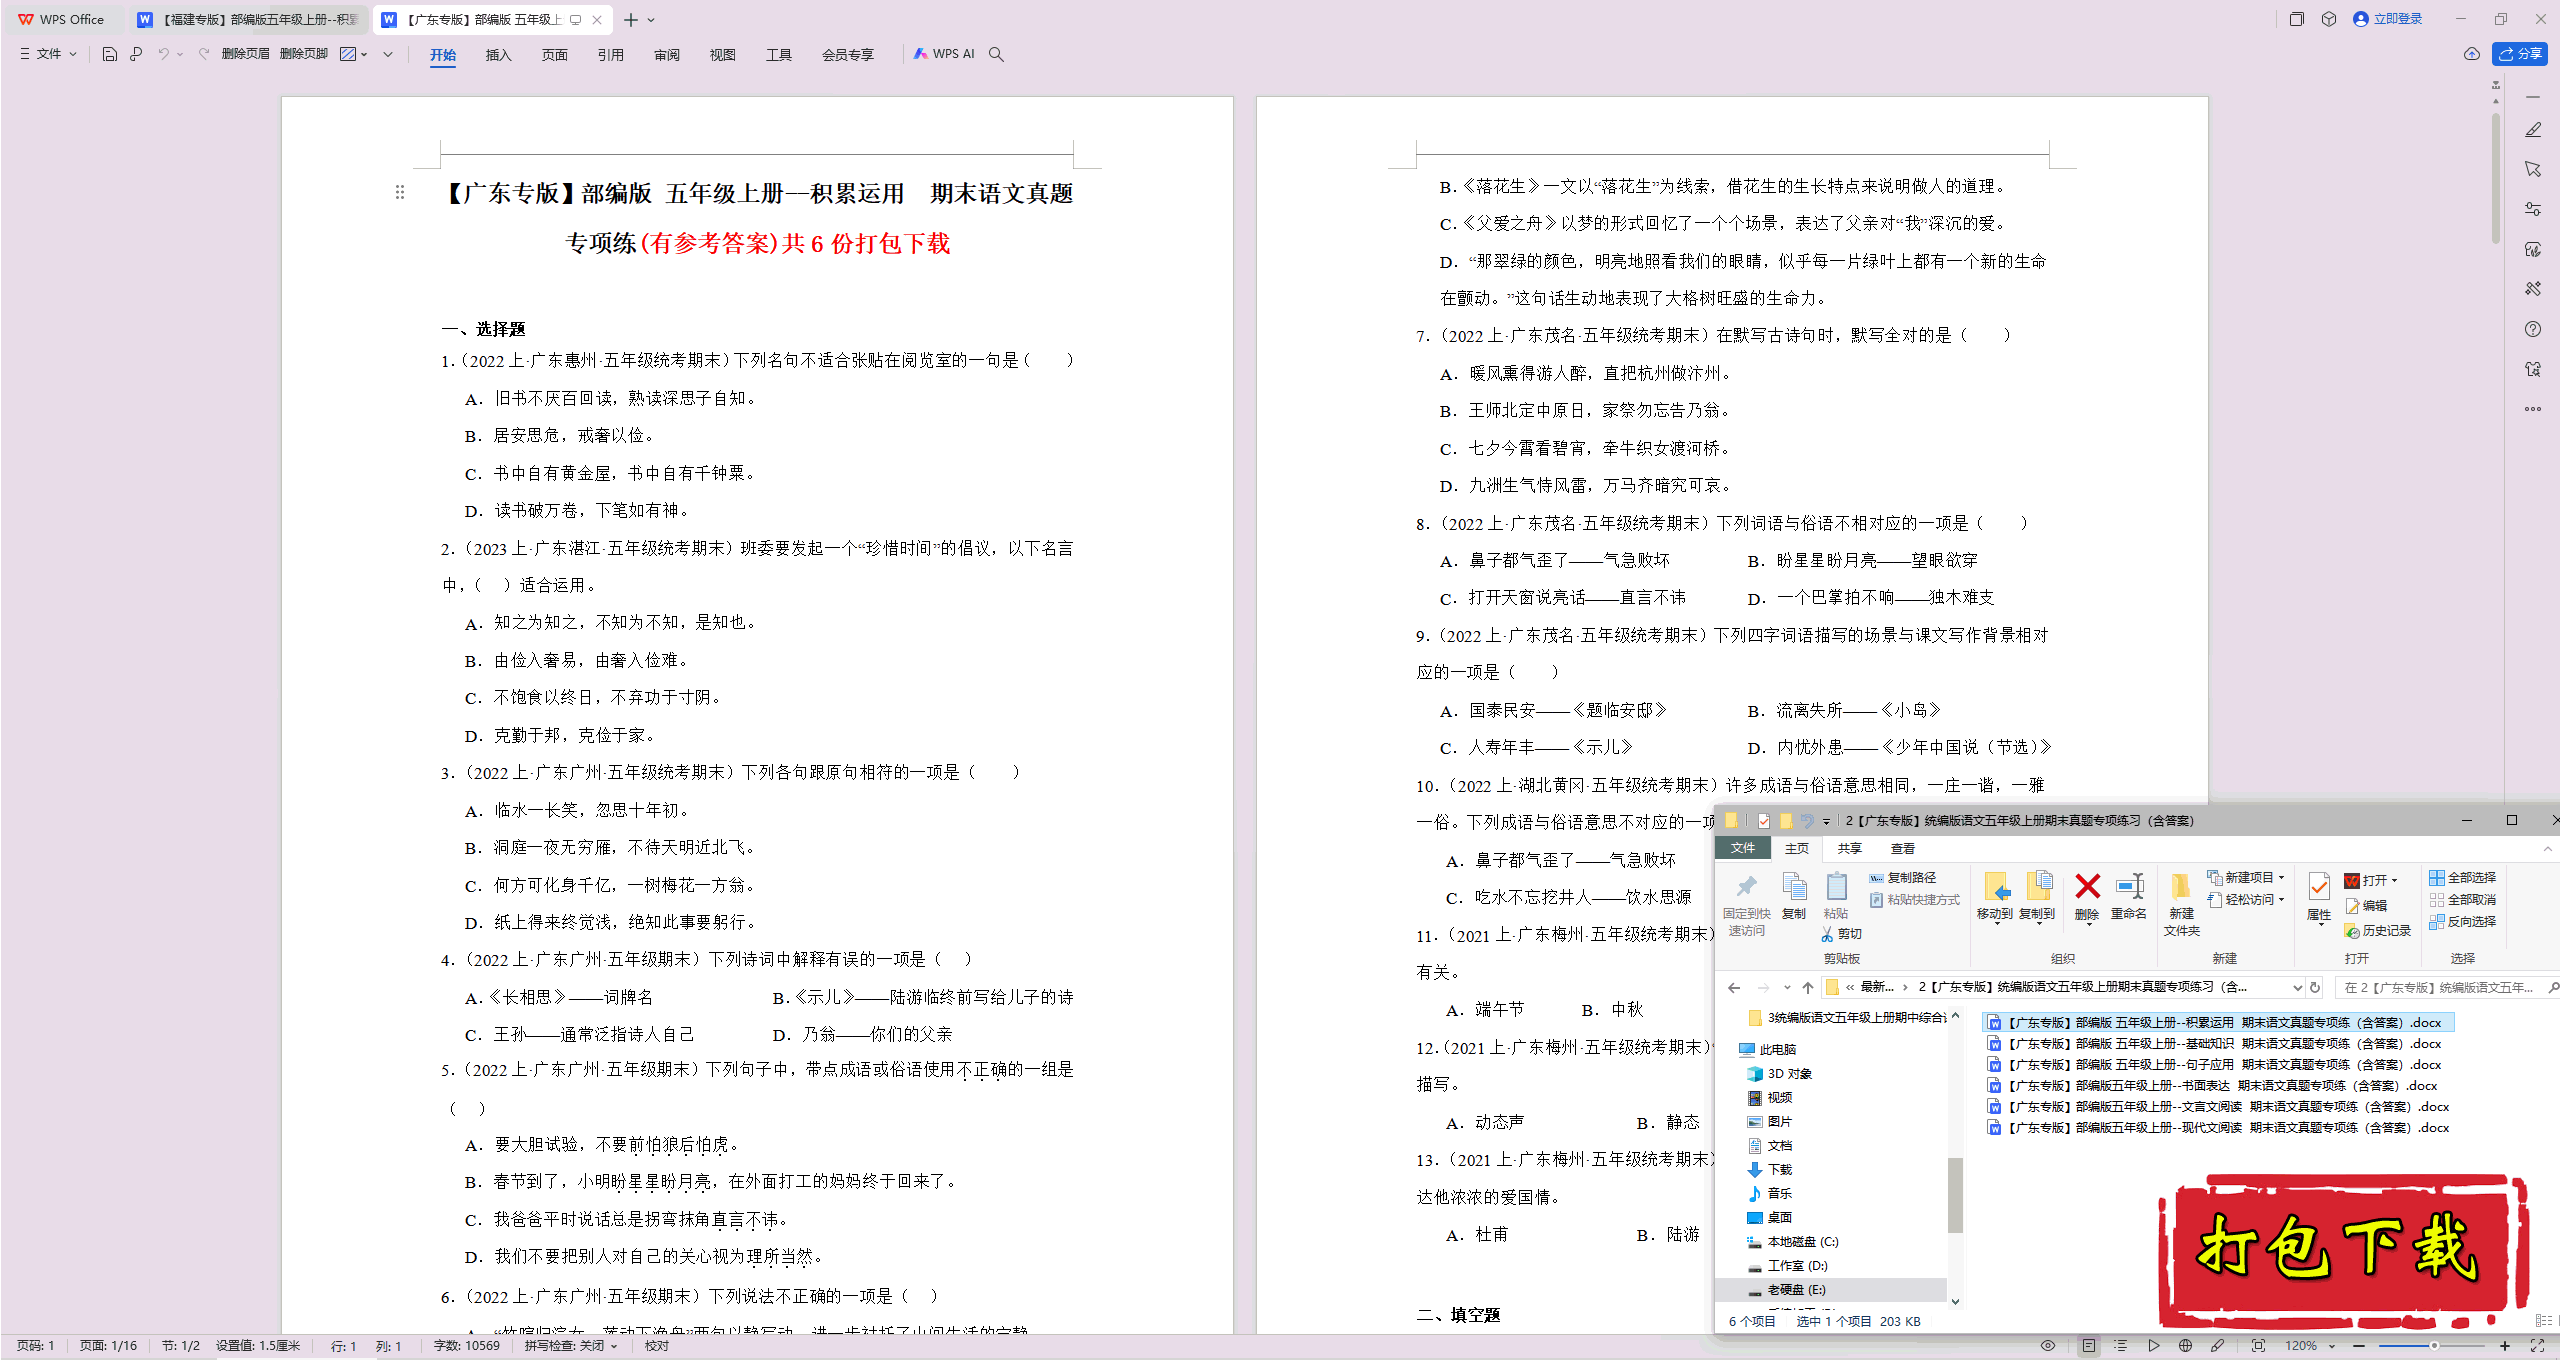Screen dimensions: 2560x1360
Task: Click the fullscreen icon in WPS status bar
Action: pyautogui.click(x=2537, y=1346)
